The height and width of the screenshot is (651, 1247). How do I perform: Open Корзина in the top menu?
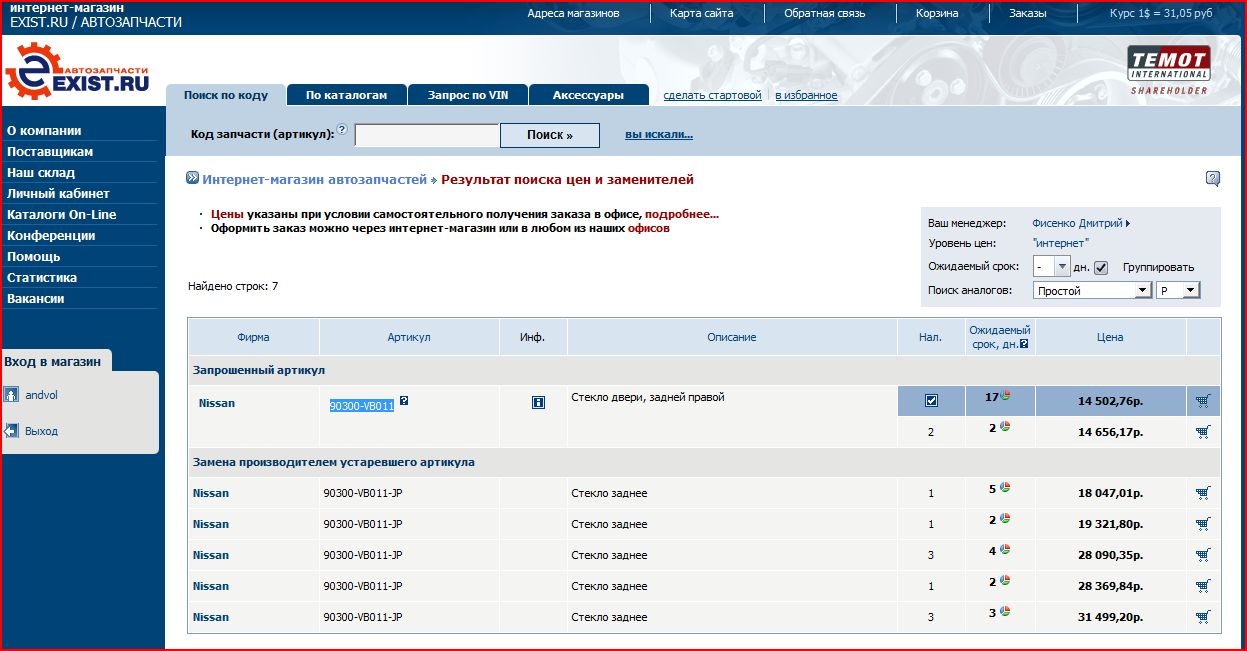pos(937,13)
